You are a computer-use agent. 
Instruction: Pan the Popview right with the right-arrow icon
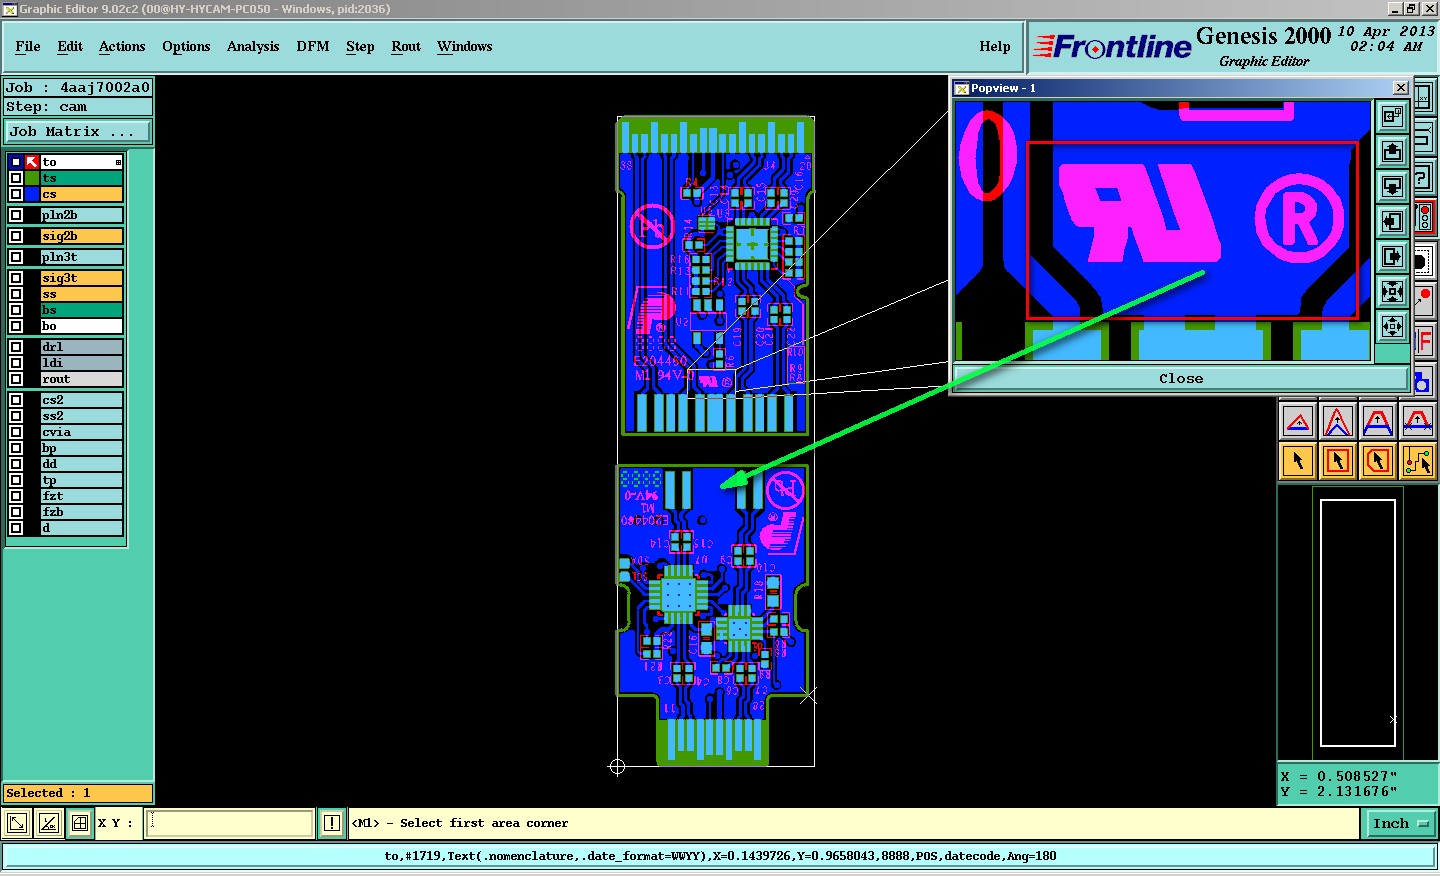(1392, 257)
